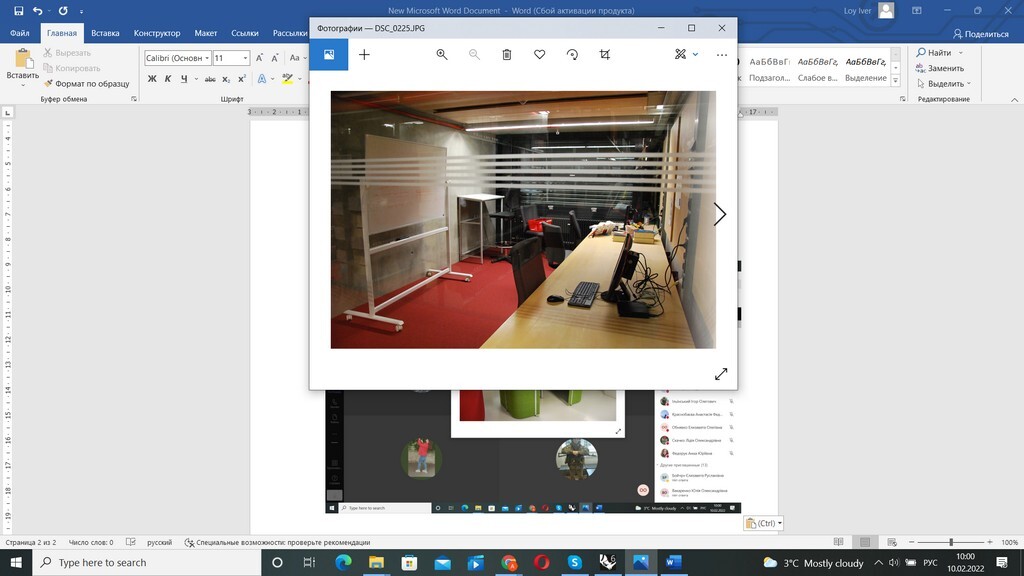Click the zoom in magnifier in Photos
1024x576 pixels.
click(441, 55)
